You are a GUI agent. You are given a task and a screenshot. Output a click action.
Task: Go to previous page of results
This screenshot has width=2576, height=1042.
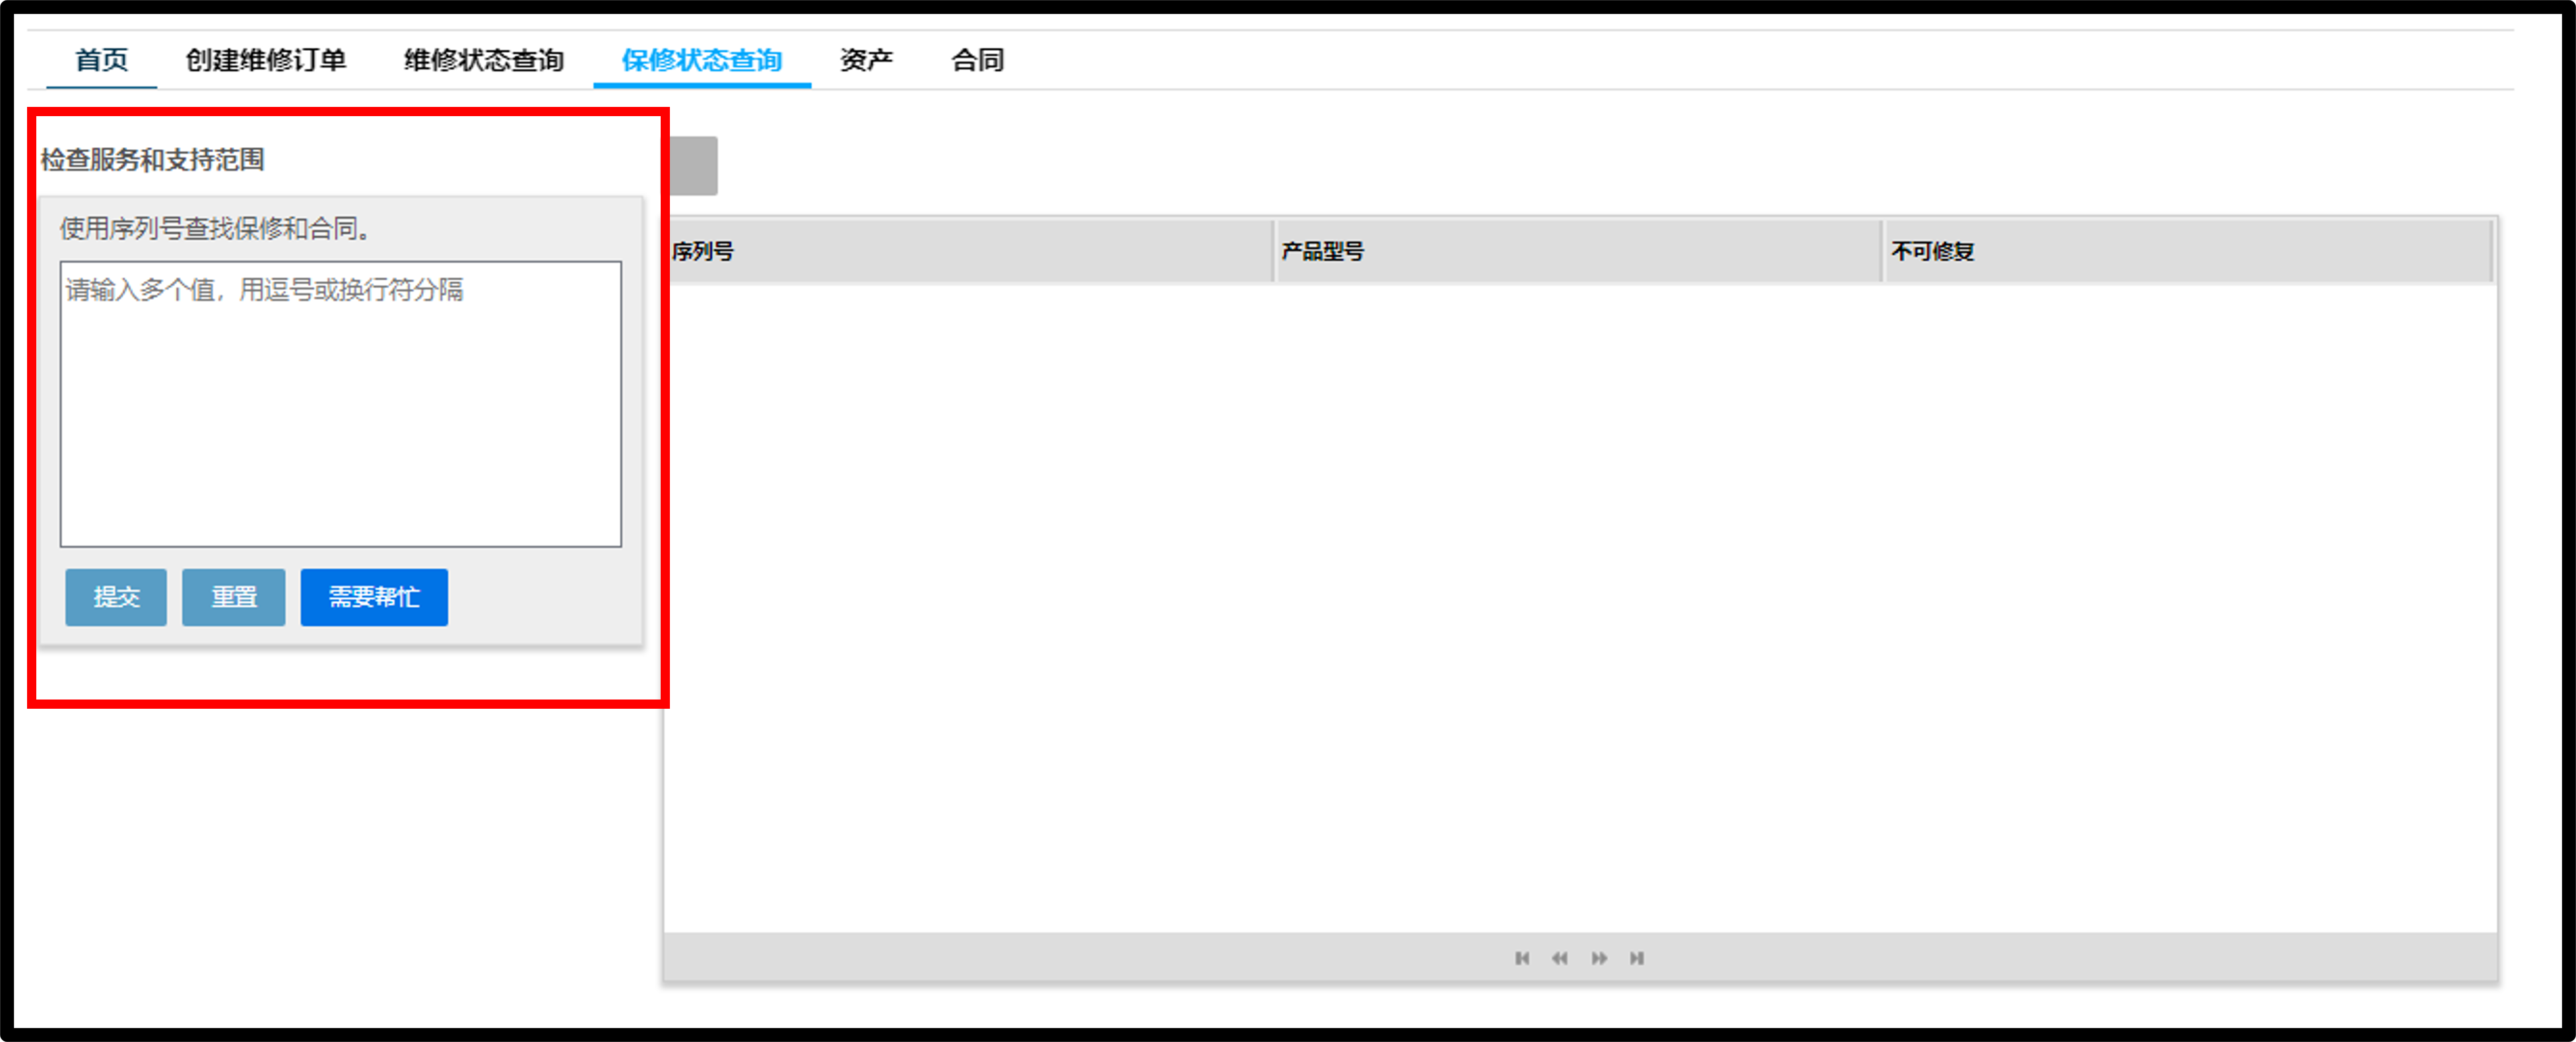(1560, 958)
